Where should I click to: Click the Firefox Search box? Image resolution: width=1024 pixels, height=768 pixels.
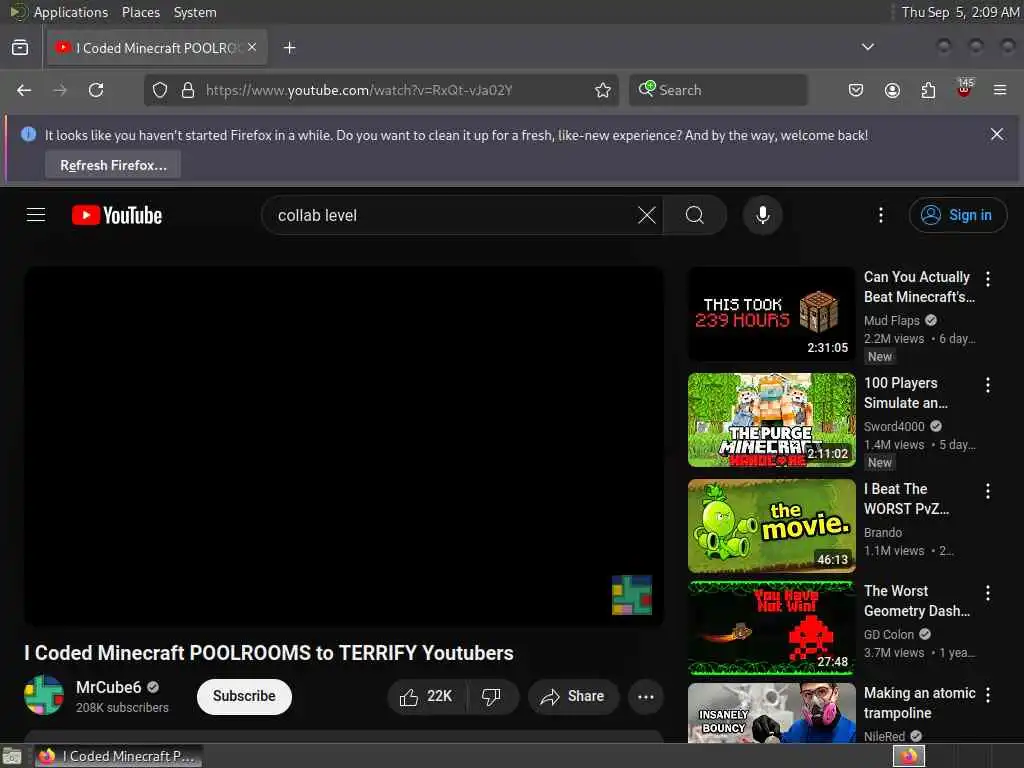coord(718,90)
